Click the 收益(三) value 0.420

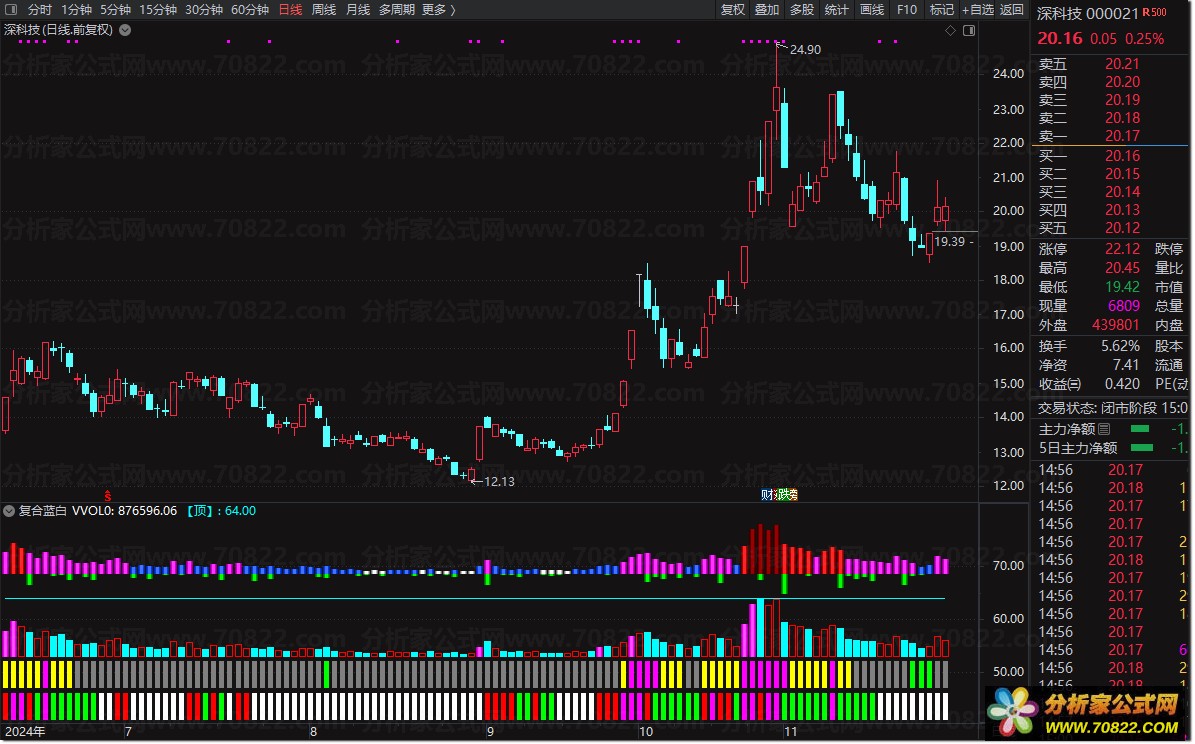click(x=1122, y=384)
